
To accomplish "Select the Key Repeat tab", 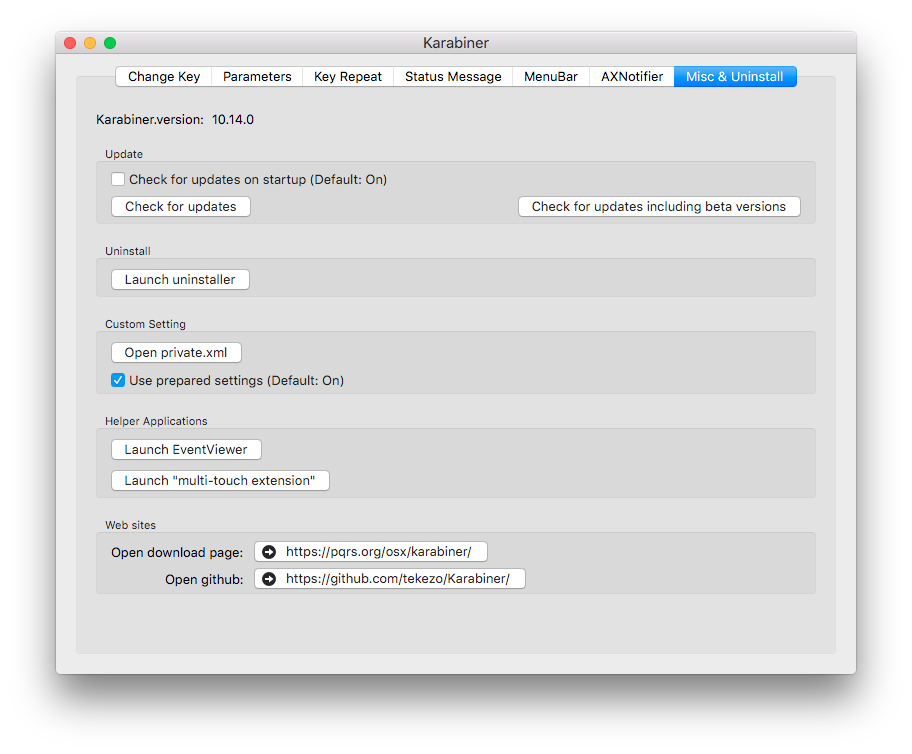I will (x=348, y=77).
